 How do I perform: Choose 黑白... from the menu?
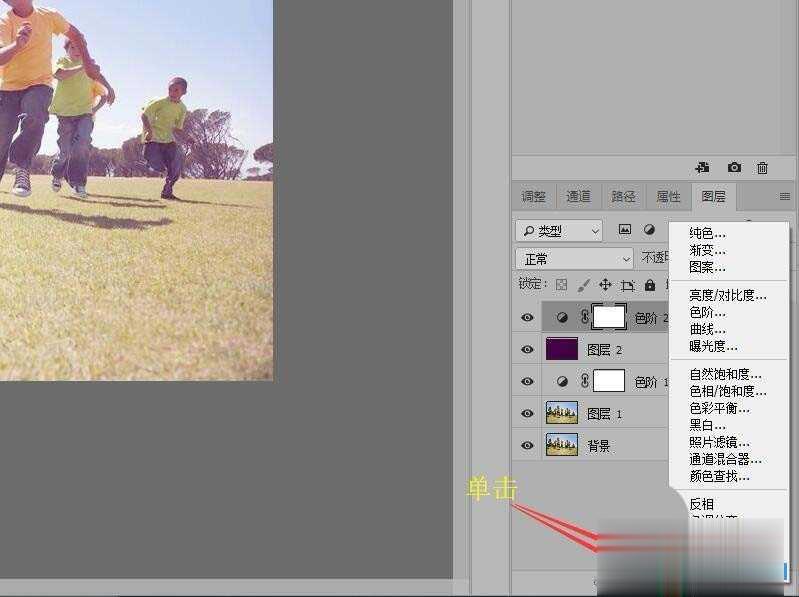coord(707,425)
